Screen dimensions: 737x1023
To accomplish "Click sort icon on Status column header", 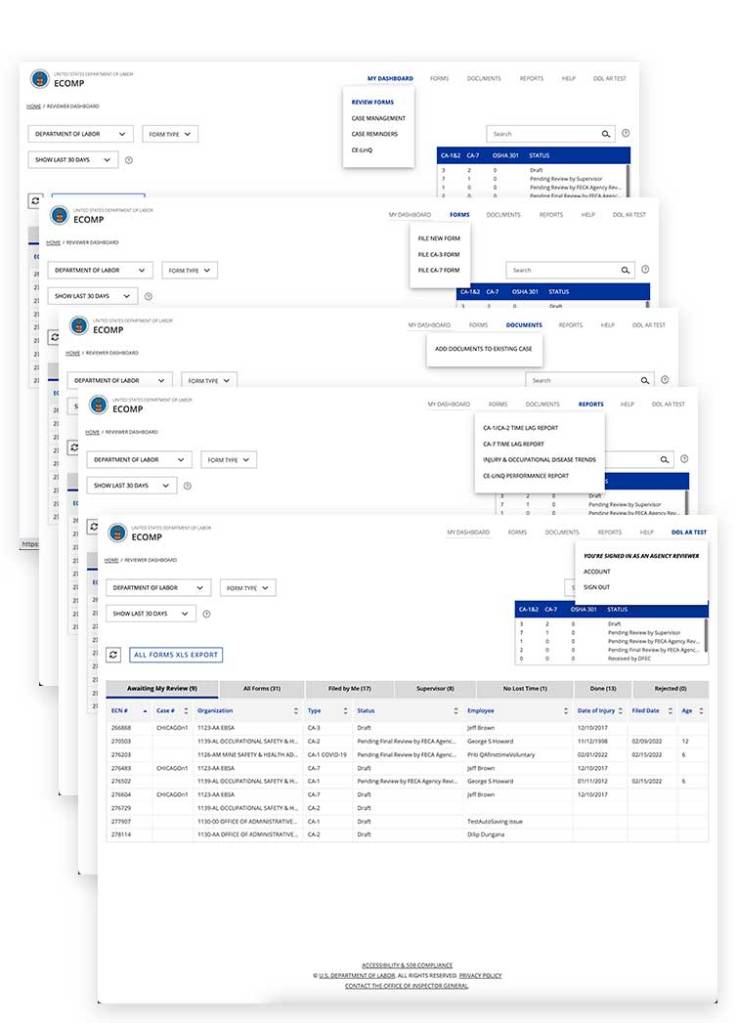I will coord(455,711).
